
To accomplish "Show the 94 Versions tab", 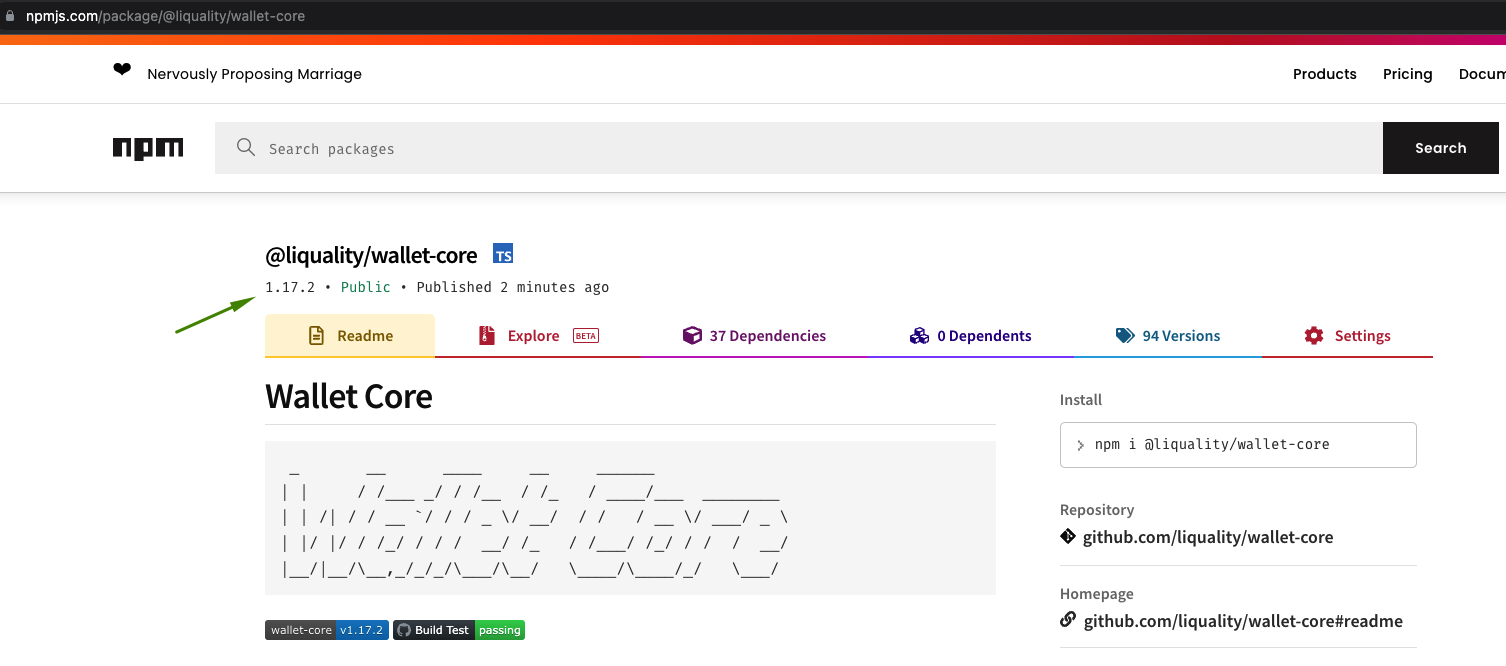I will tap(1168, 336).
